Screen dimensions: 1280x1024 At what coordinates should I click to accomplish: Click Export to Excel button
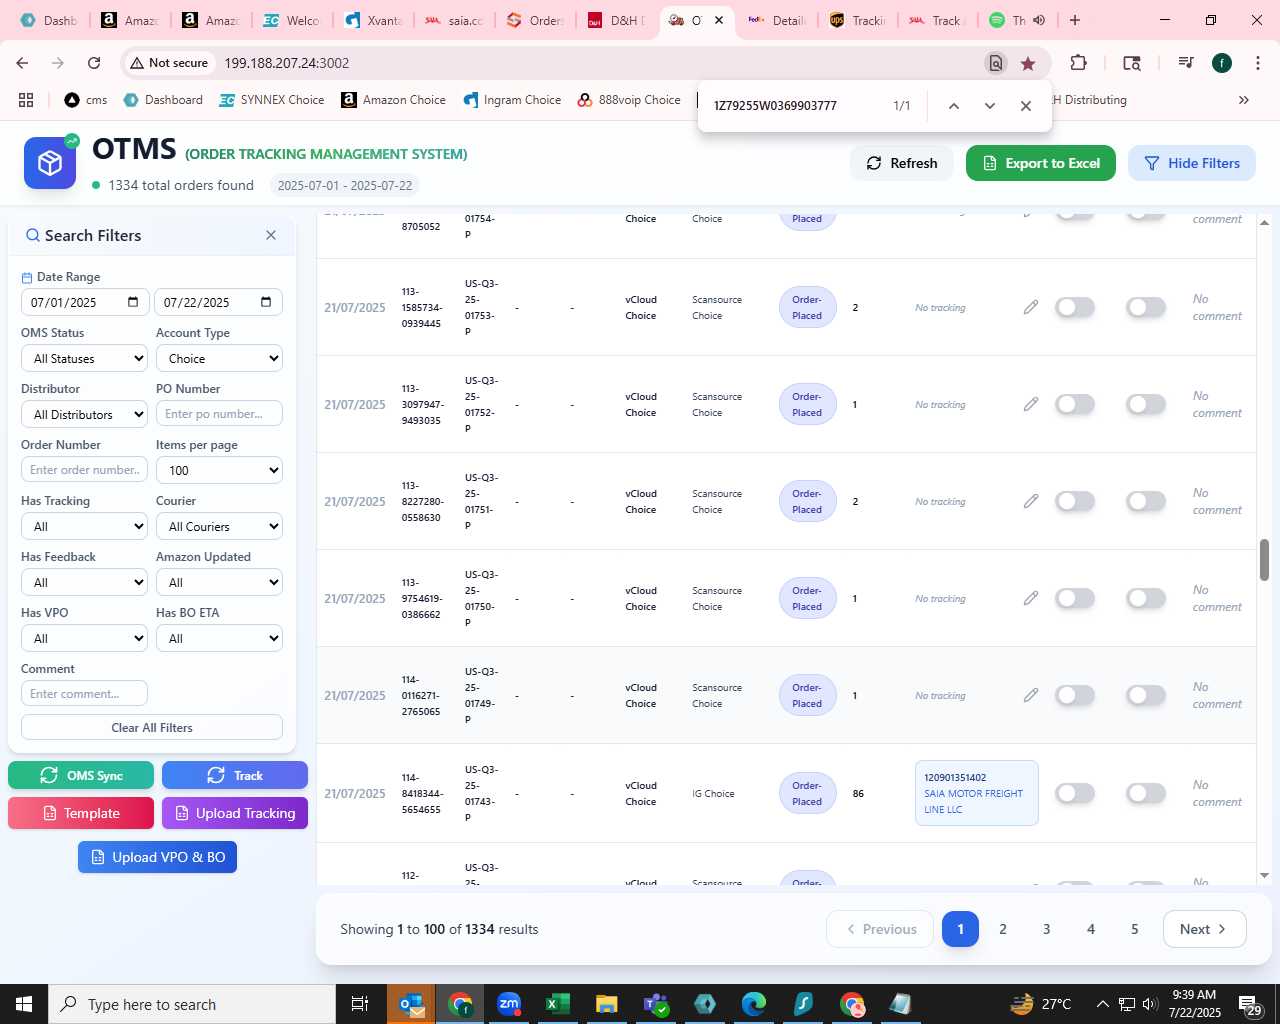[1041, 163]
